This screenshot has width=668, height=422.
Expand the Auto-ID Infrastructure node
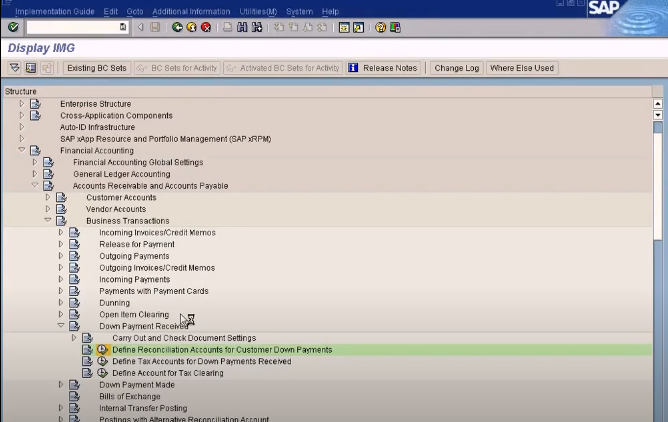(x=22, y=127)
